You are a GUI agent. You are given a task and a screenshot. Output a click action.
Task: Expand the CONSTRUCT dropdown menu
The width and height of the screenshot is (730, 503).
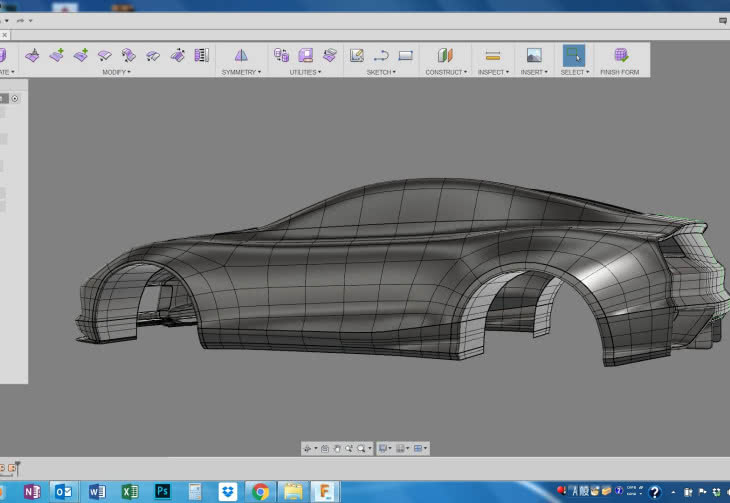click(446, 72)
